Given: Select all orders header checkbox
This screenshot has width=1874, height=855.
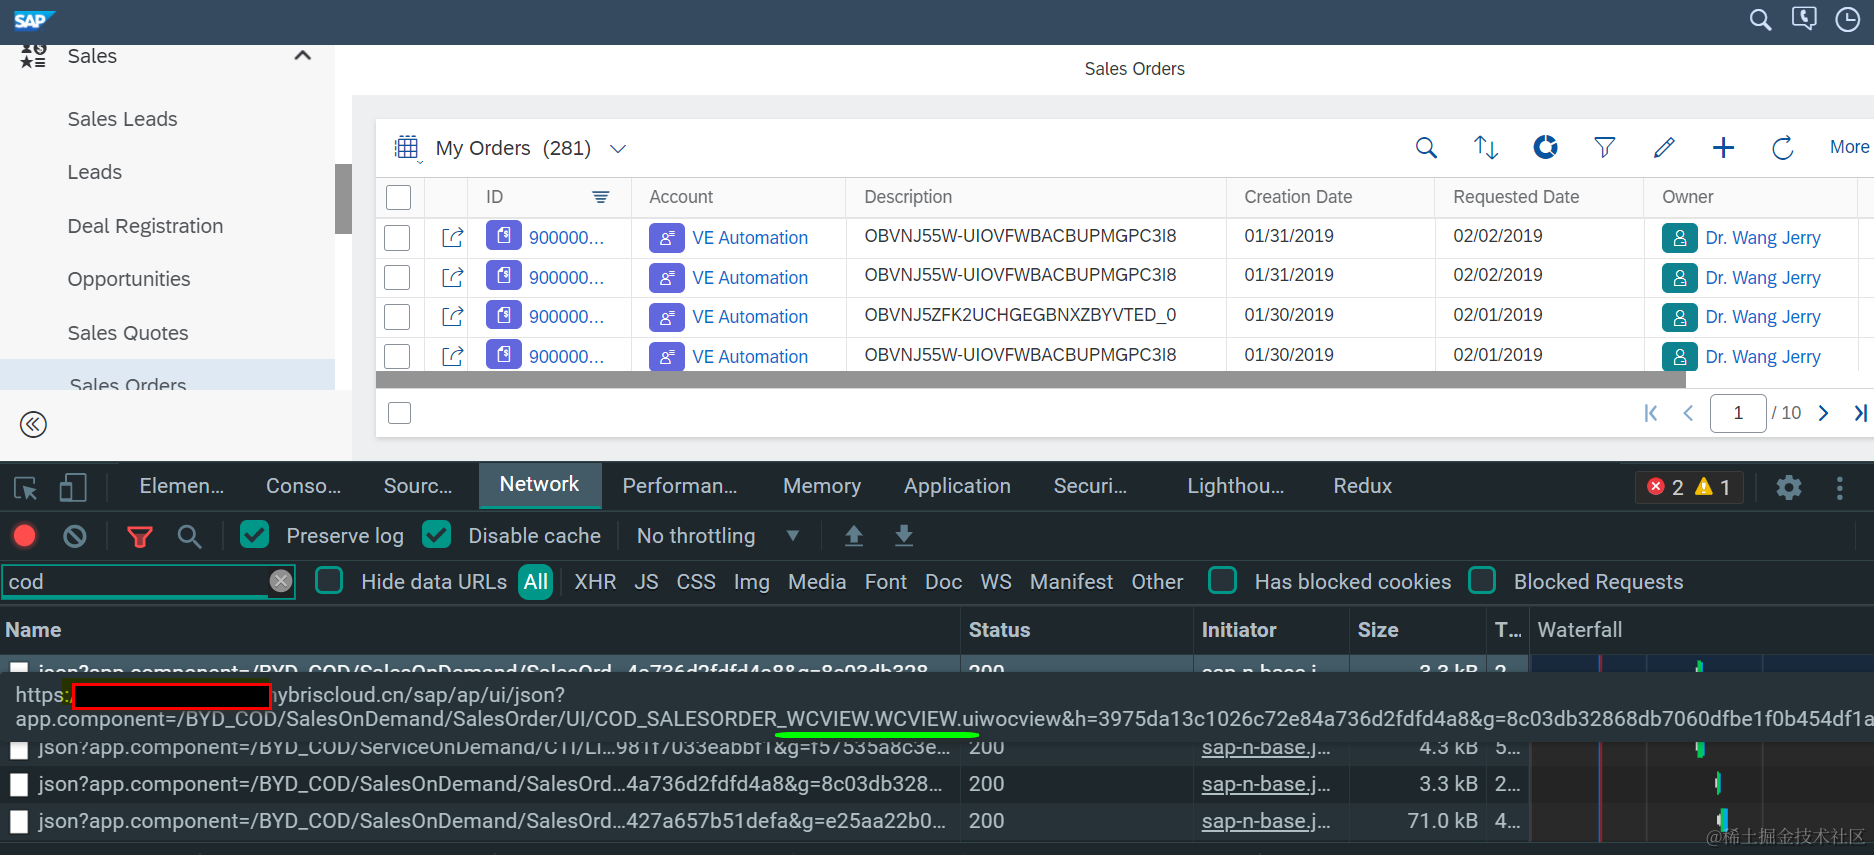Looking at the screenshot, I should pos(398,198).
